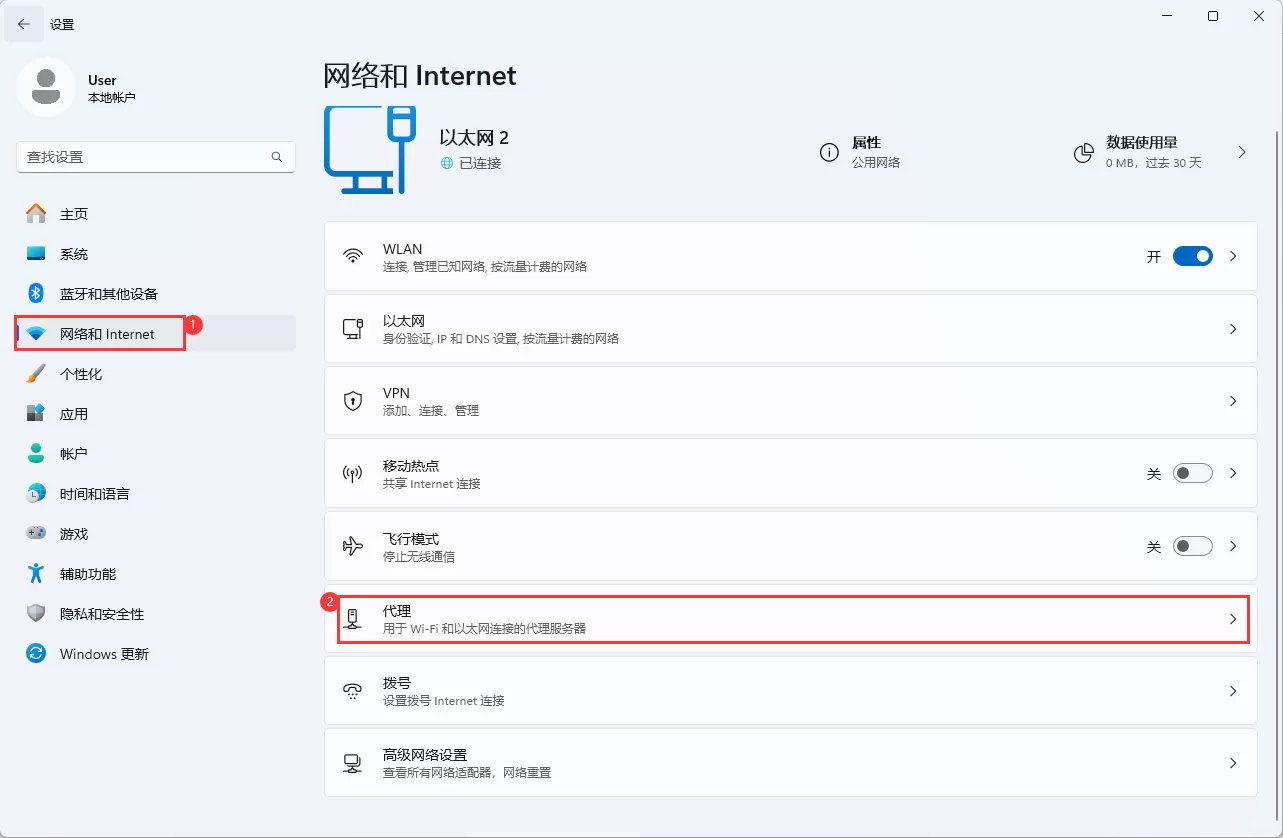Screen dimensions: 1283x838
Task: Select the dial-up phone icon
Action: 353,691
